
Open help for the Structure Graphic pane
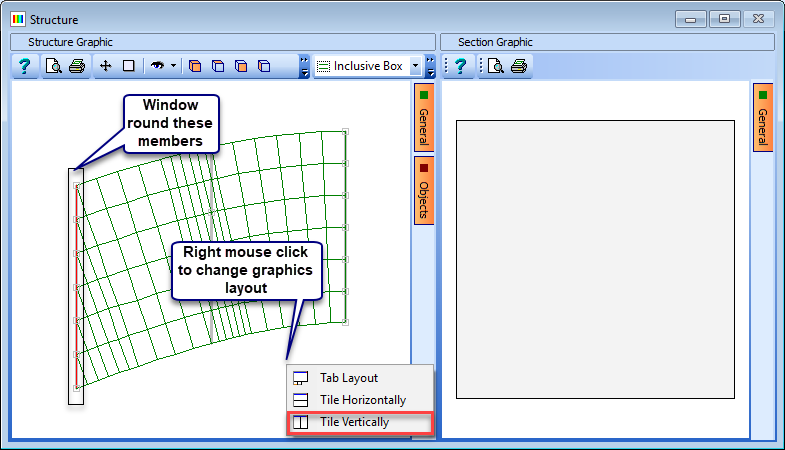(x=25, y=66)
